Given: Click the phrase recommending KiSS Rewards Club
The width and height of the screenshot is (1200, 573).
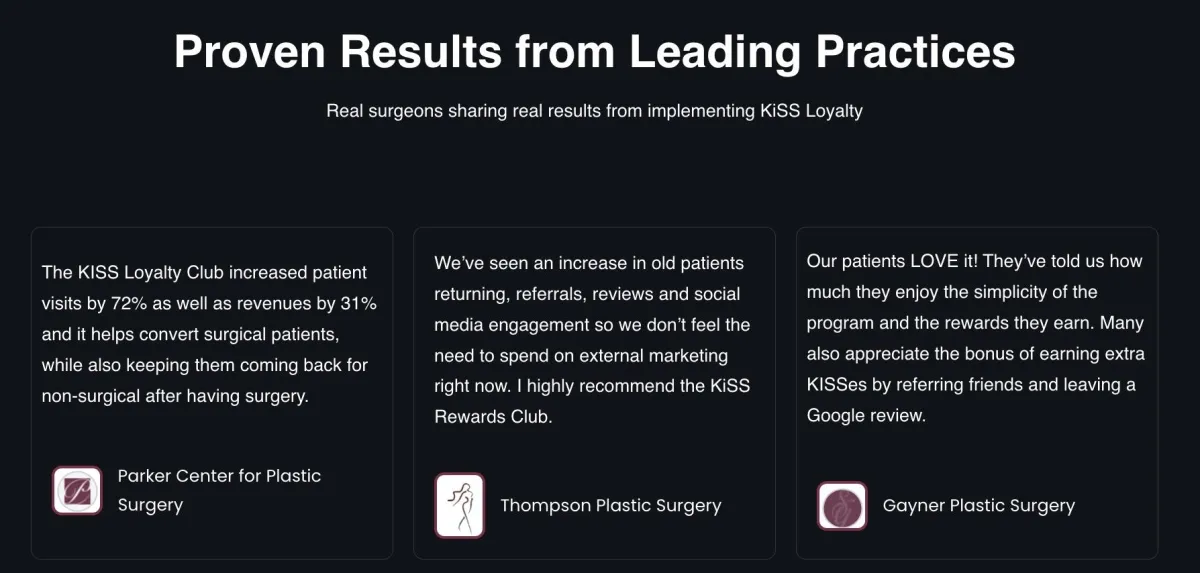Looking at the screenshot, I should (x=592, y=401).
